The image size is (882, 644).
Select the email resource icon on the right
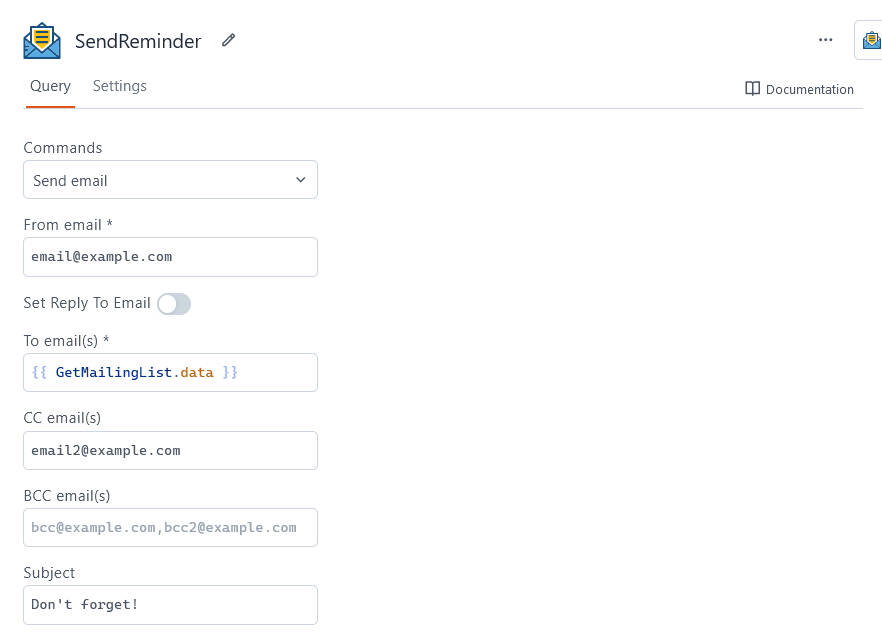pyautogui.click(x=869, y=40)
